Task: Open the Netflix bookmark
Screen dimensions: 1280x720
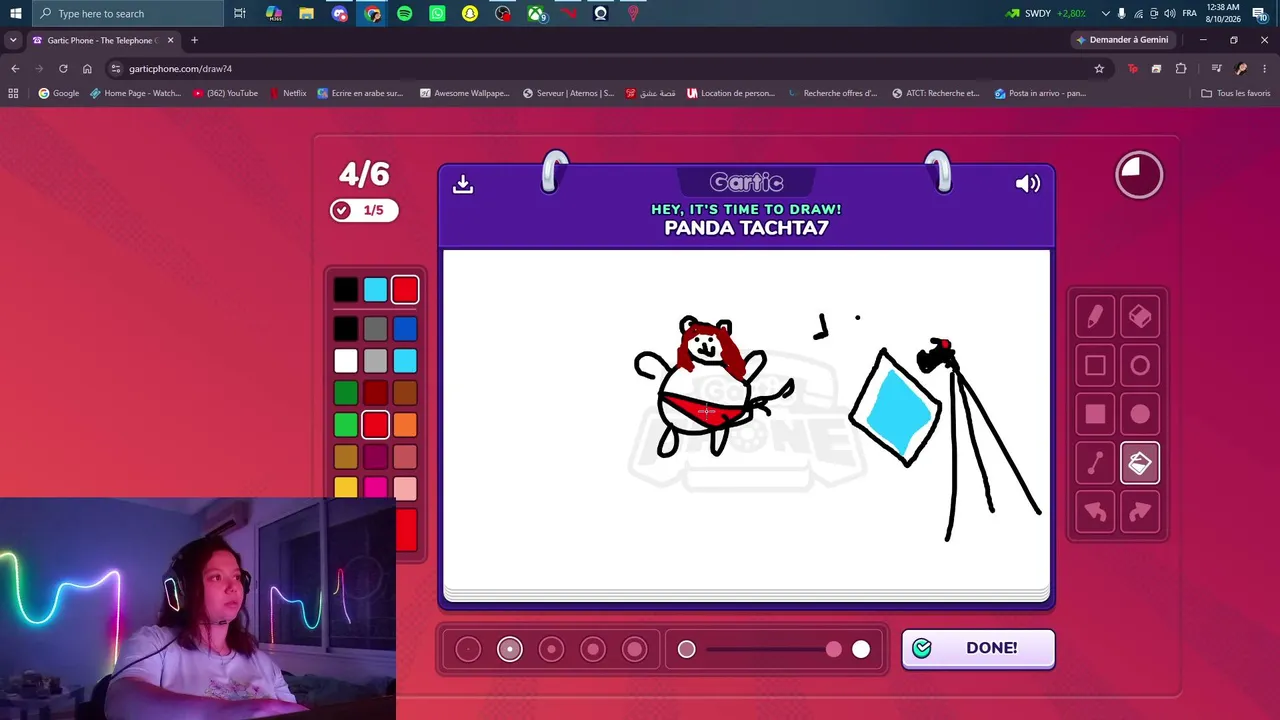Action: pyautogui.click(x=288, y=93)
